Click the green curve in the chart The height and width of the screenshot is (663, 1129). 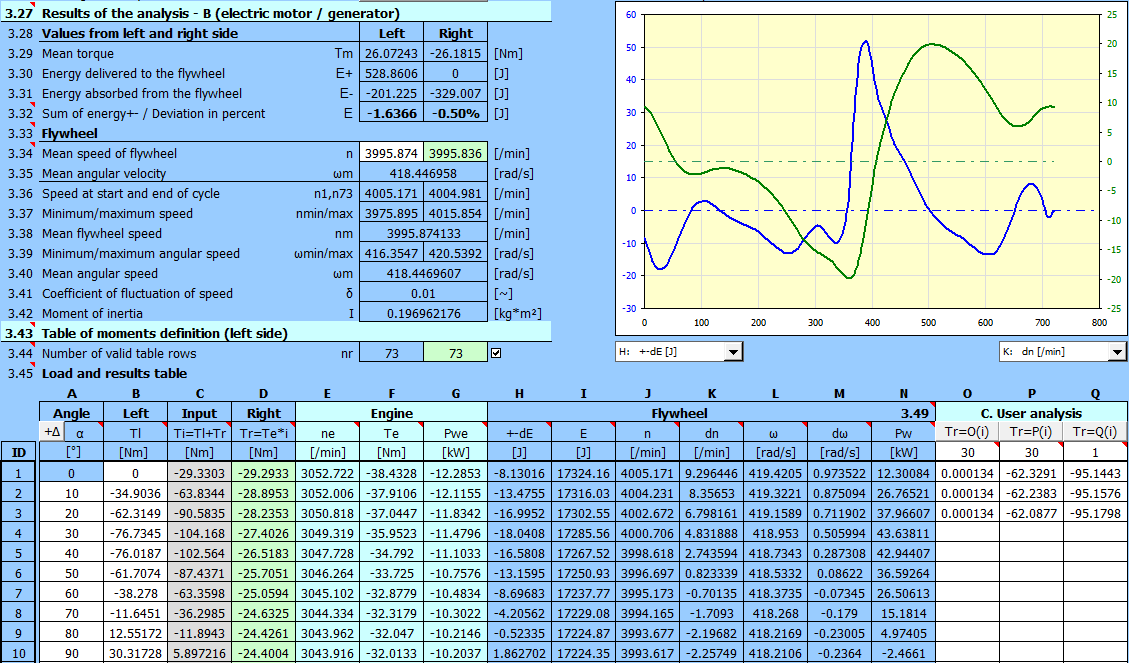(x=930, y=44)
